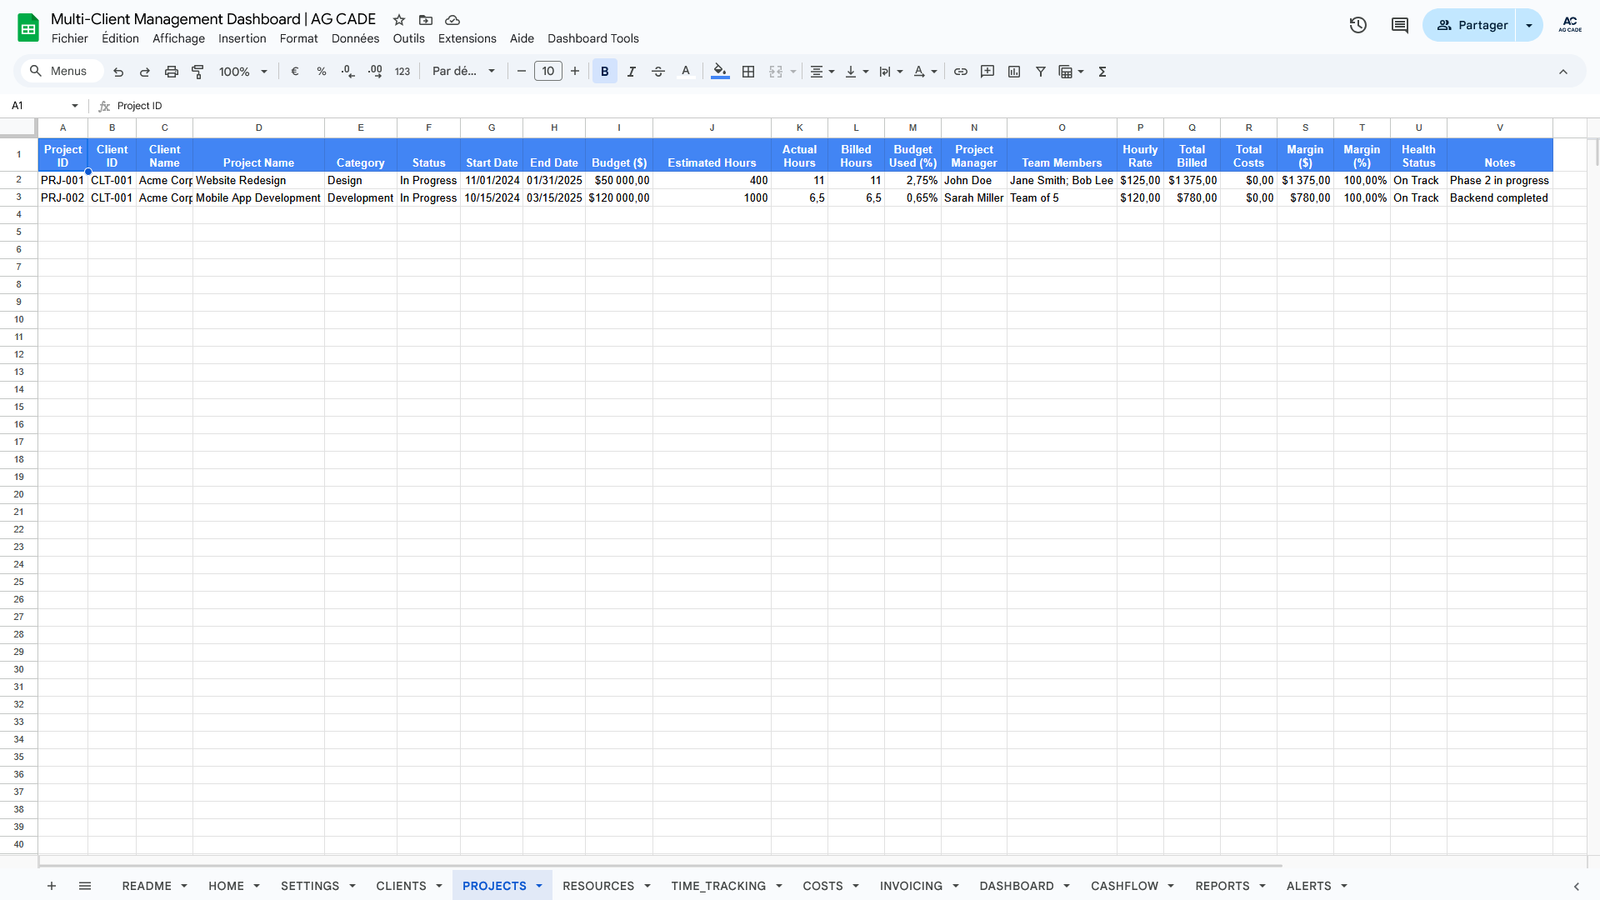The width and height of the screenshot is (1600, 900).
Task: Toggle italic formatting
Action: [x=631, y=72]
